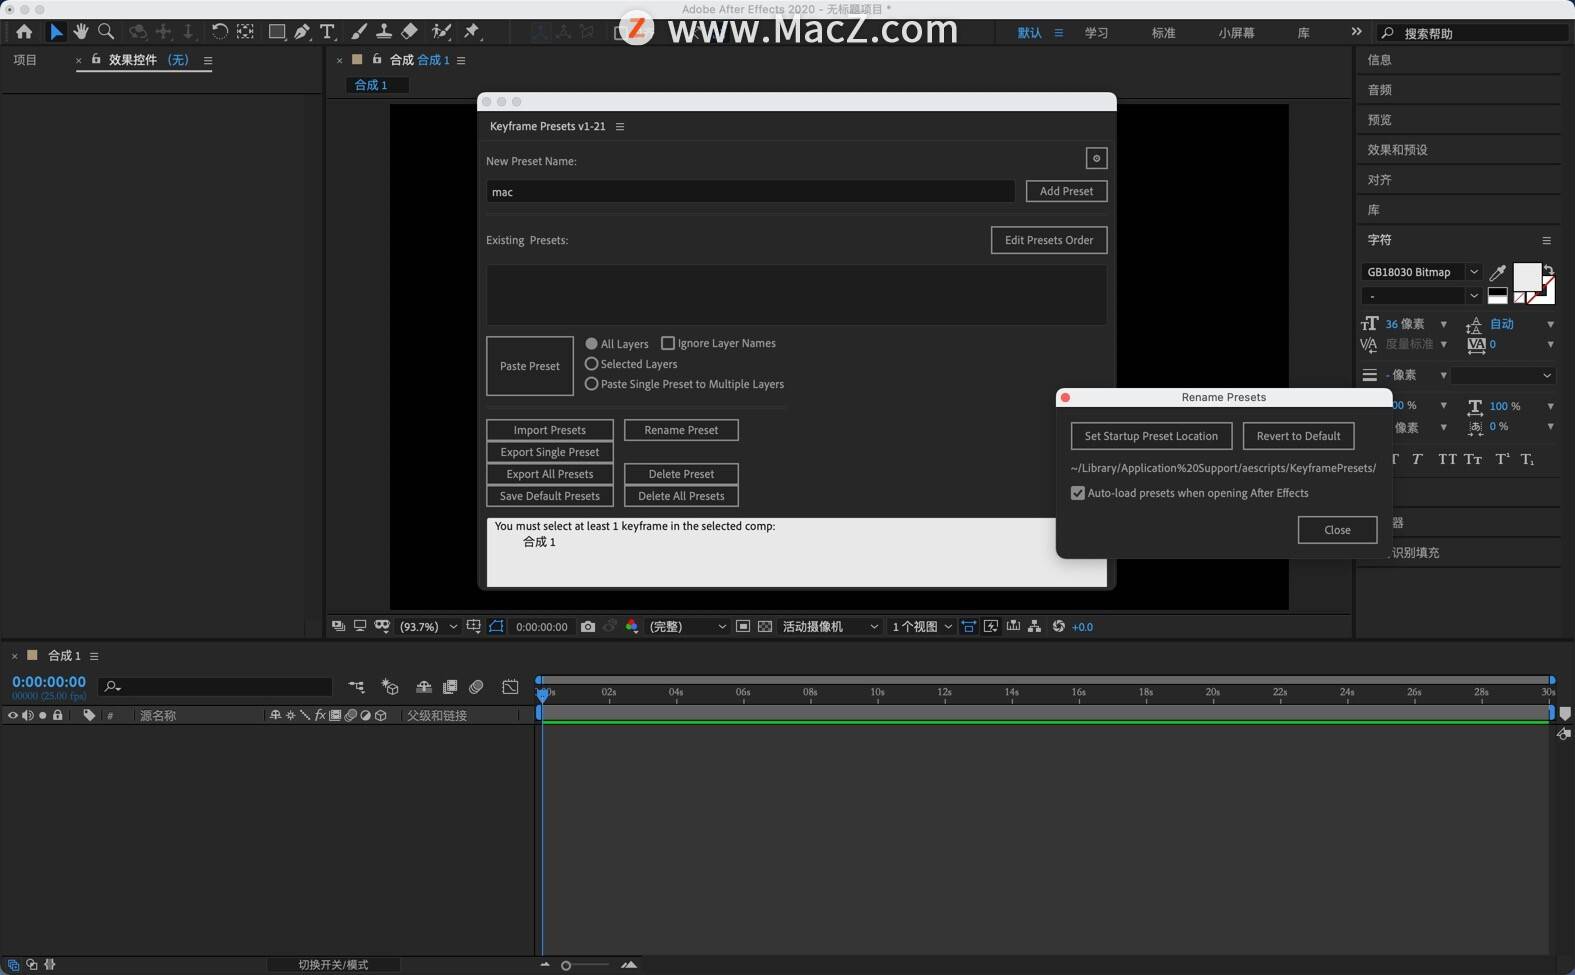This screenshot has width=1575, height=975.
Task: Click the gear settings icon in Keyframe Presets
Action: click(x=1096, y=158)
